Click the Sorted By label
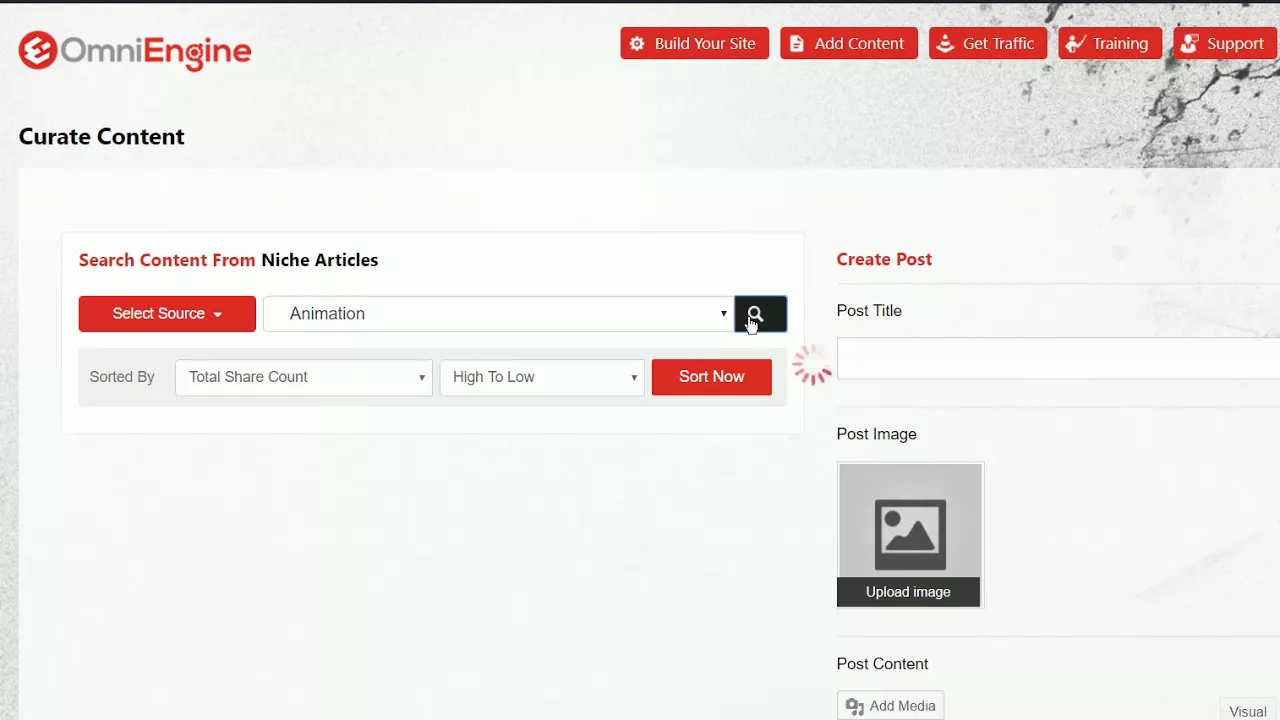 tap(122, 377)
